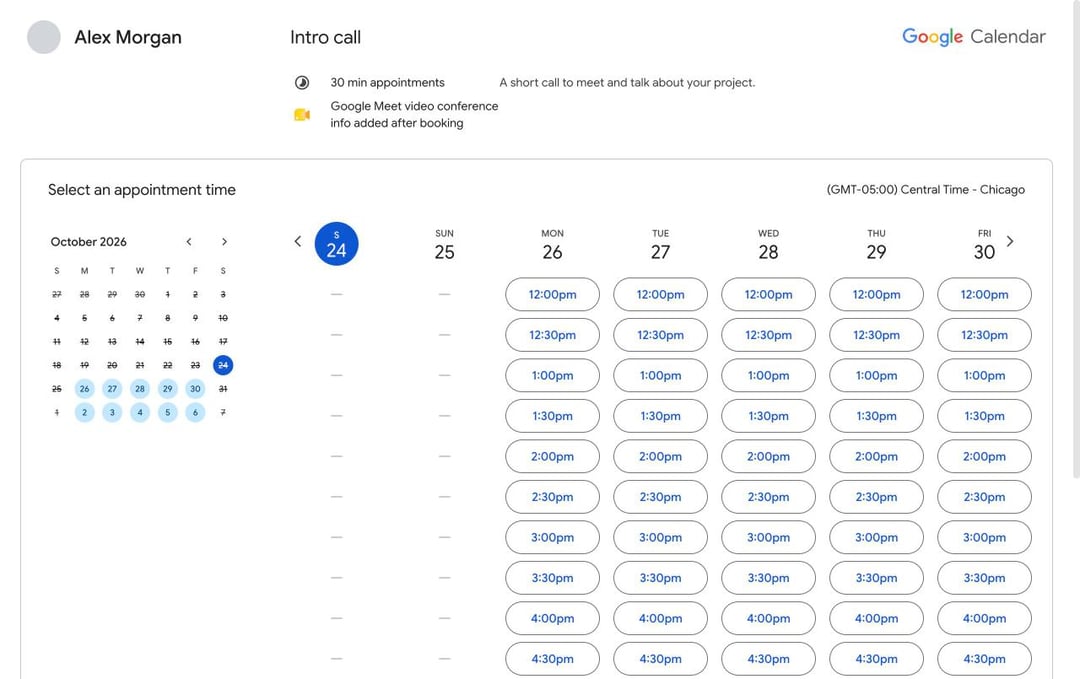This screenshot has height=679, width=1080.
Task: Book Tuesday 27 at 3:00pm
Action: coord(661,538)
